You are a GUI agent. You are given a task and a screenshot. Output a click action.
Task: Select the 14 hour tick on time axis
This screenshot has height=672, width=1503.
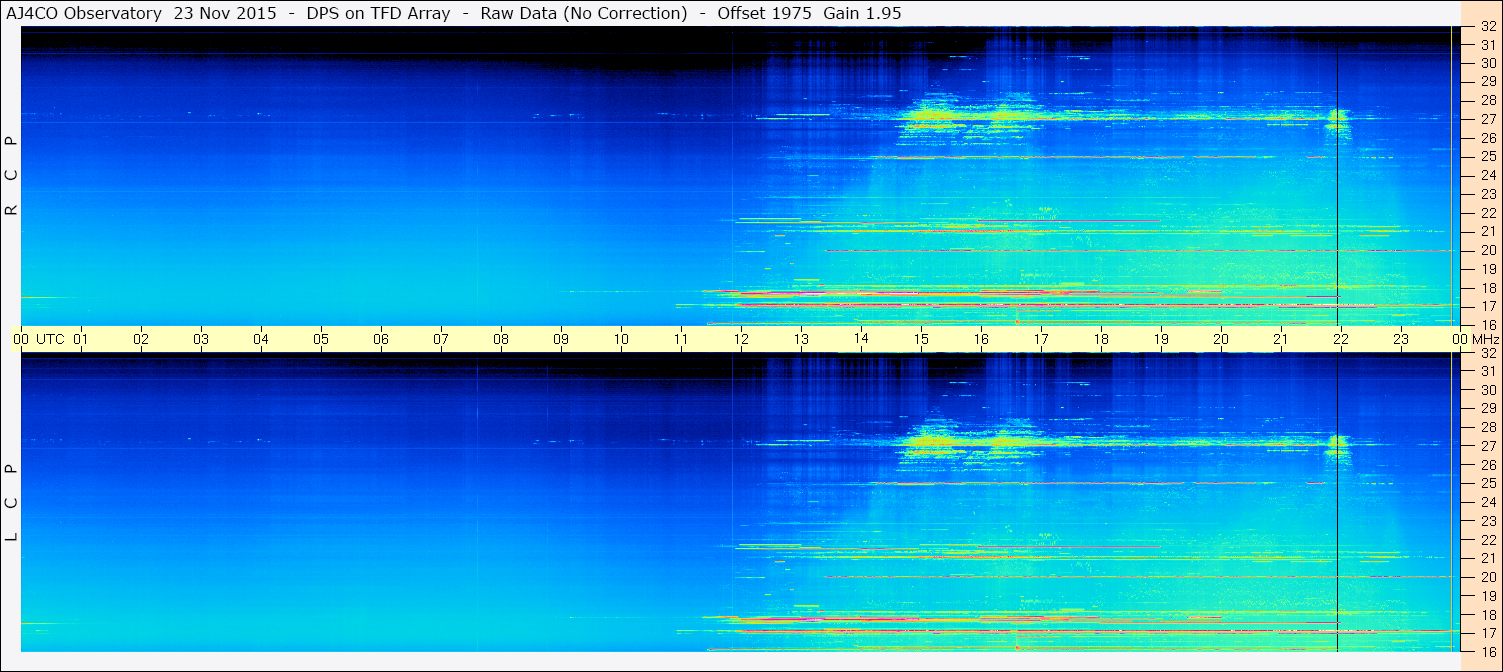(x=861, y=339)
